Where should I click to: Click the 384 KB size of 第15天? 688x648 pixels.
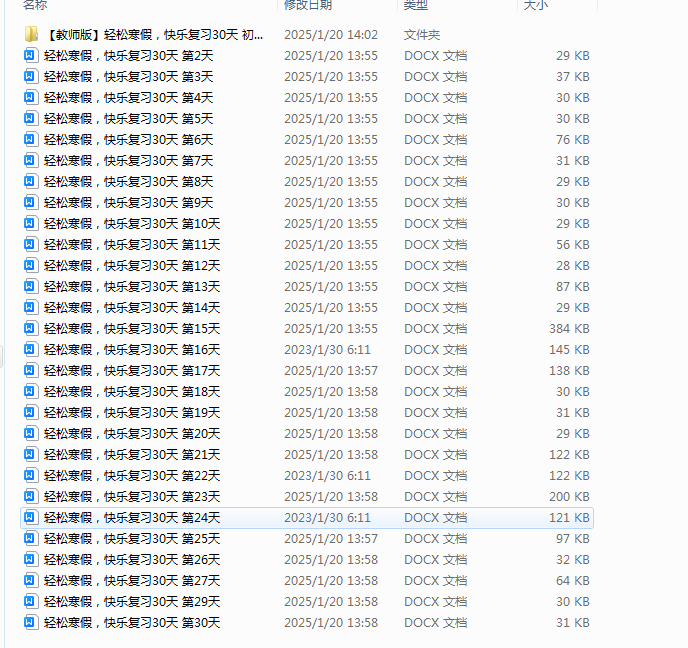click(x=568, y=329)
